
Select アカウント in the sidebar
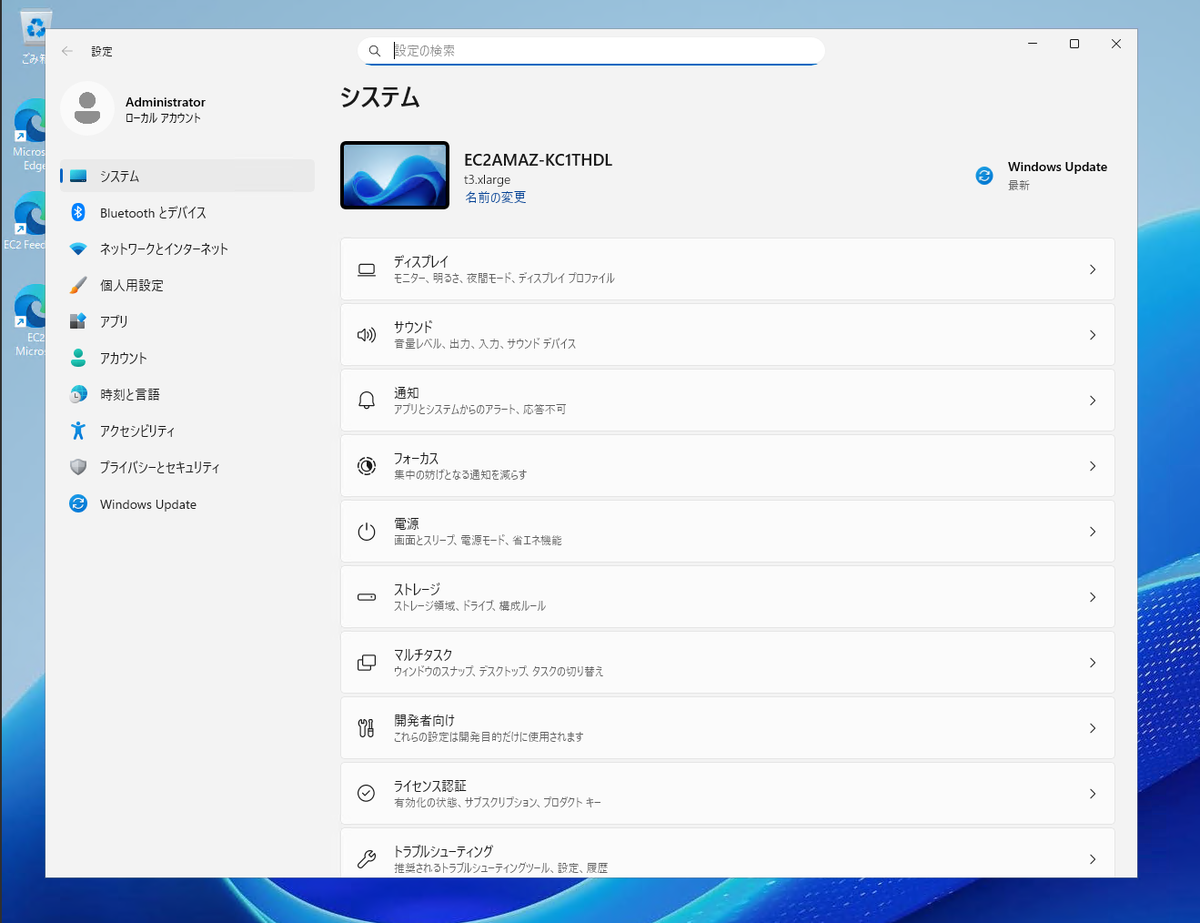(187, 358)
